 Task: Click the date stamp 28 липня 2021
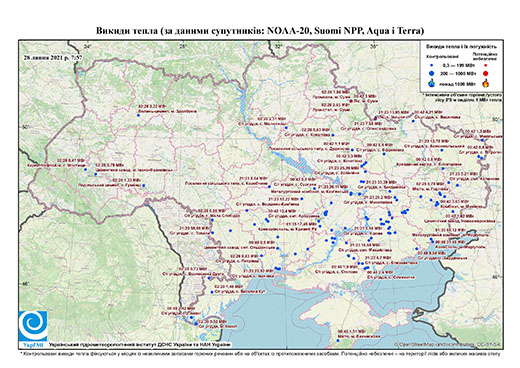pyautogui.click(x=53, y=57)
